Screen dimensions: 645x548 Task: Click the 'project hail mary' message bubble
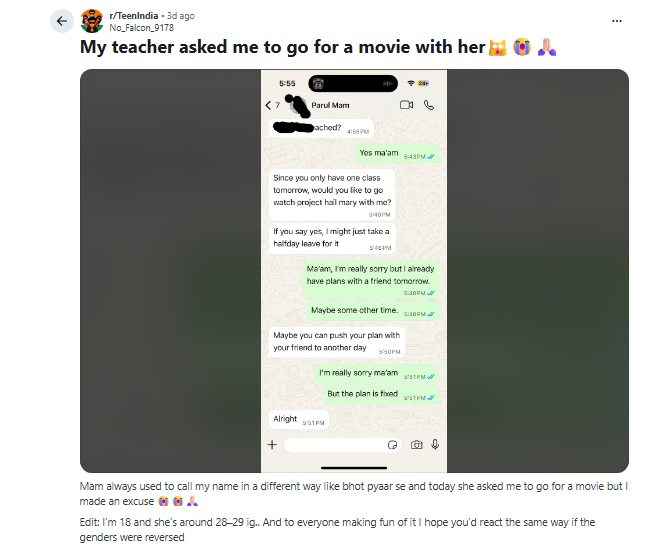pyautogui.click(x=332, y=195)
